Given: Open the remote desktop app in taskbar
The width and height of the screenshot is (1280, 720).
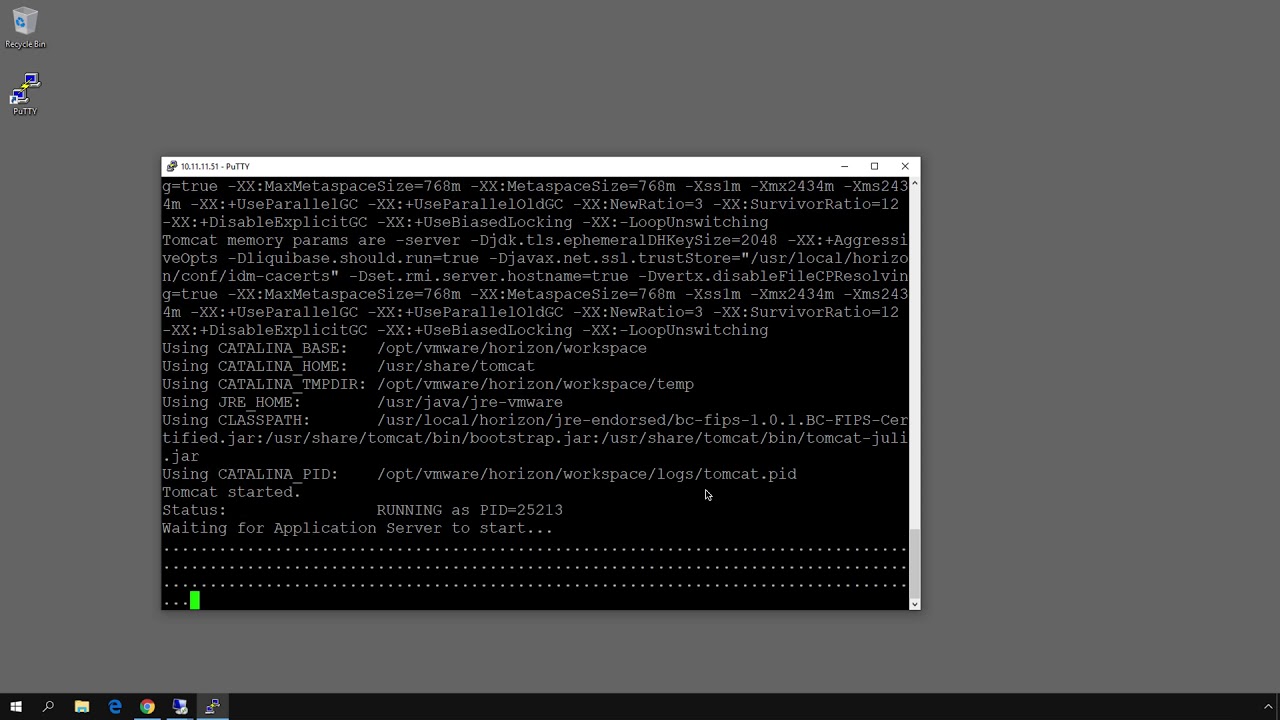Looking at the screenshot, I should 180,707.
